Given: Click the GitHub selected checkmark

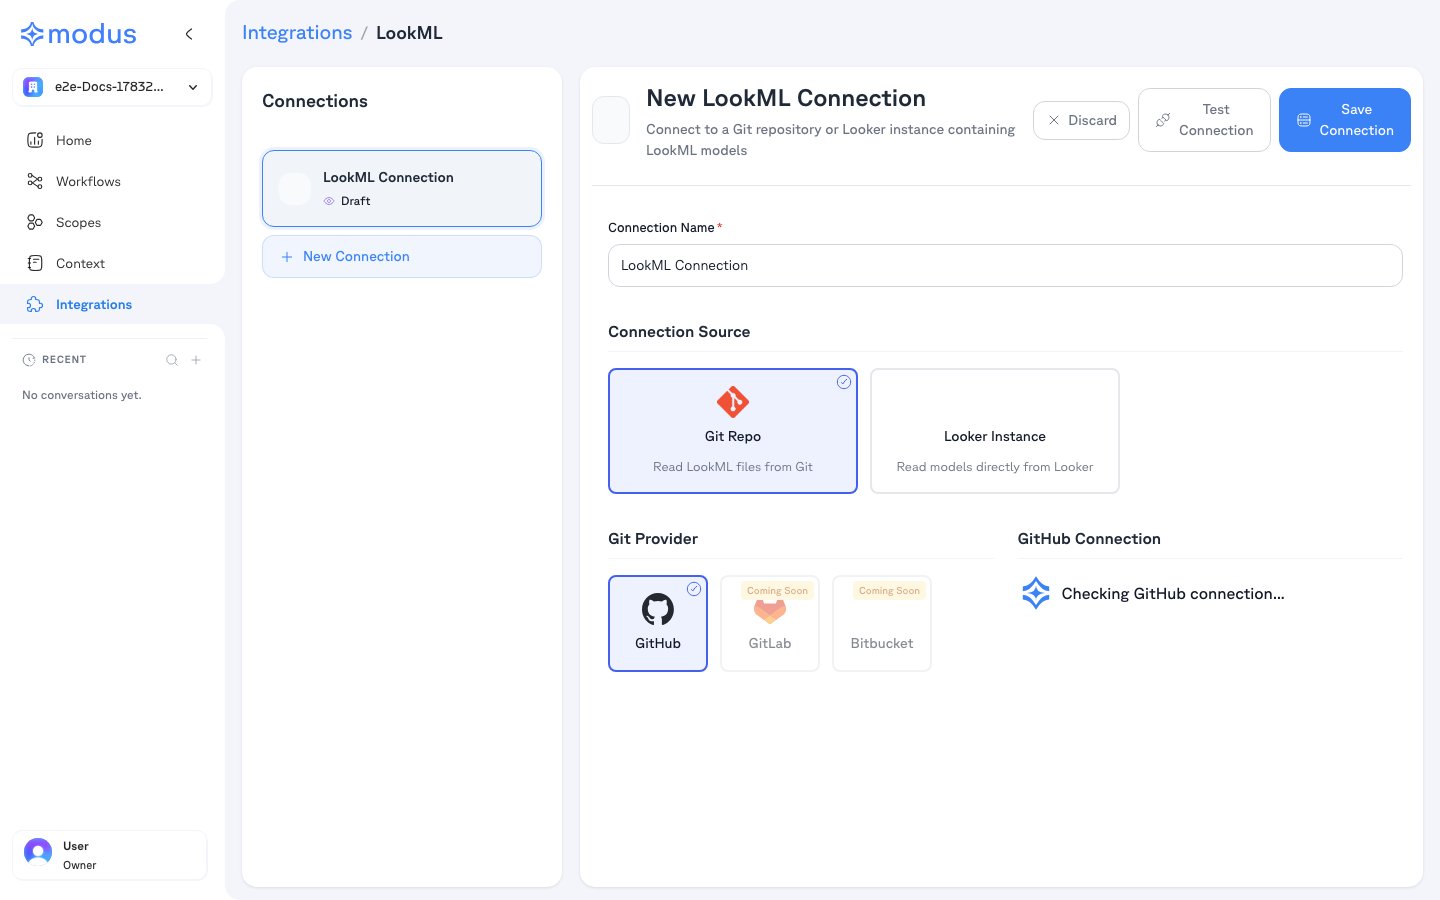Looking at the screenshot, I should click(x=694, y=589).
